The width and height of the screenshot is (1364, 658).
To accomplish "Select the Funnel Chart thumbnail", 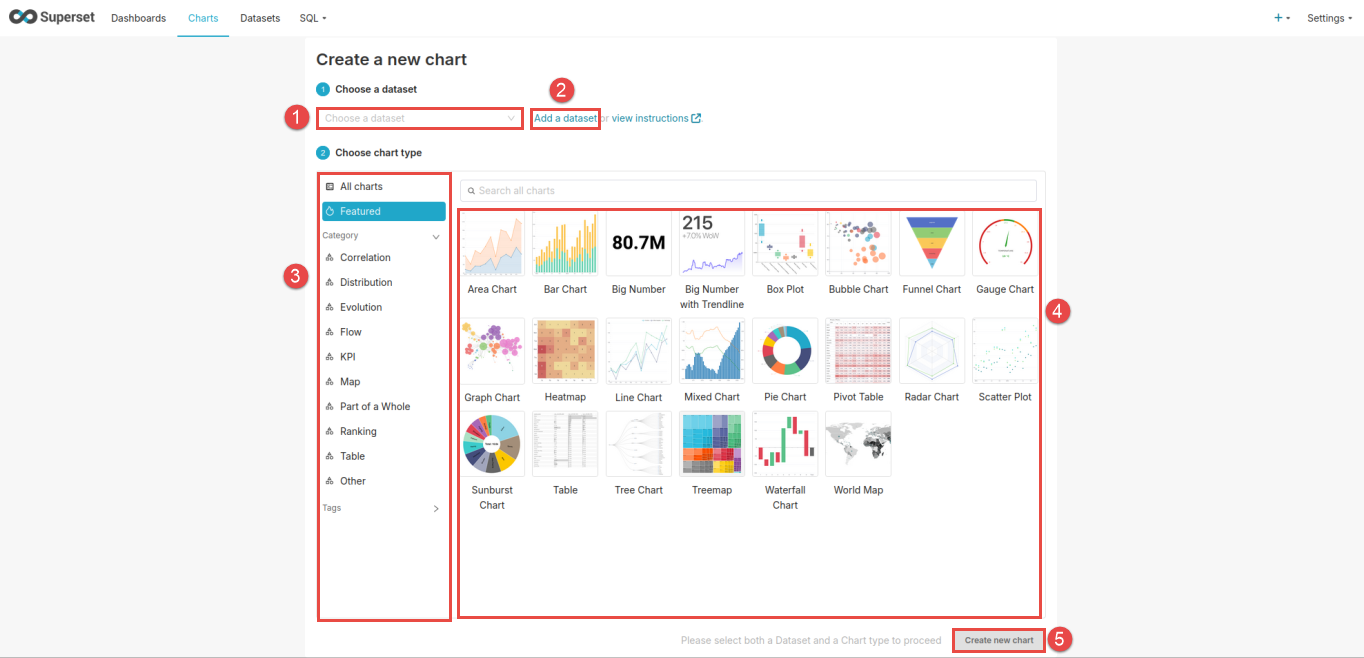I will (932, 243).
